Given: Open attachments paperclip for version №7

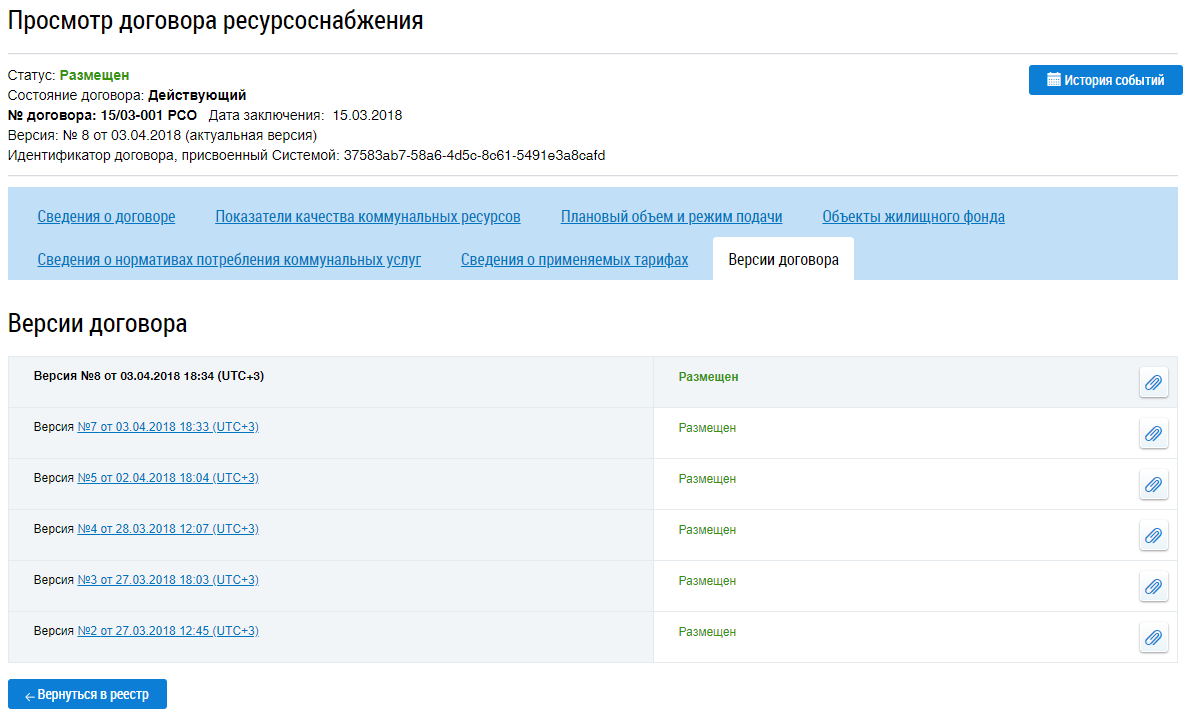Looking at the screenshot, I should click(1153, 433).
